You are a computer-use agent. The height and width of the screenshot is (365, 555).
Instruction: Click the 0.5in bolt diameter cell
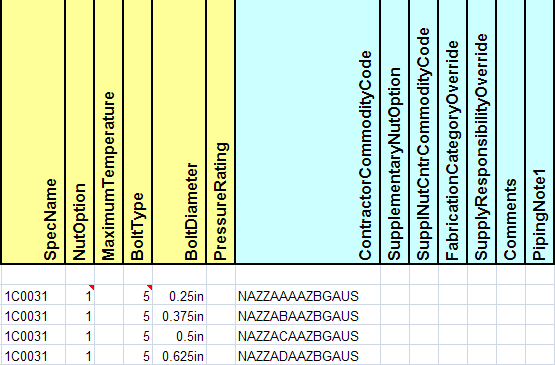coord(179,335)
